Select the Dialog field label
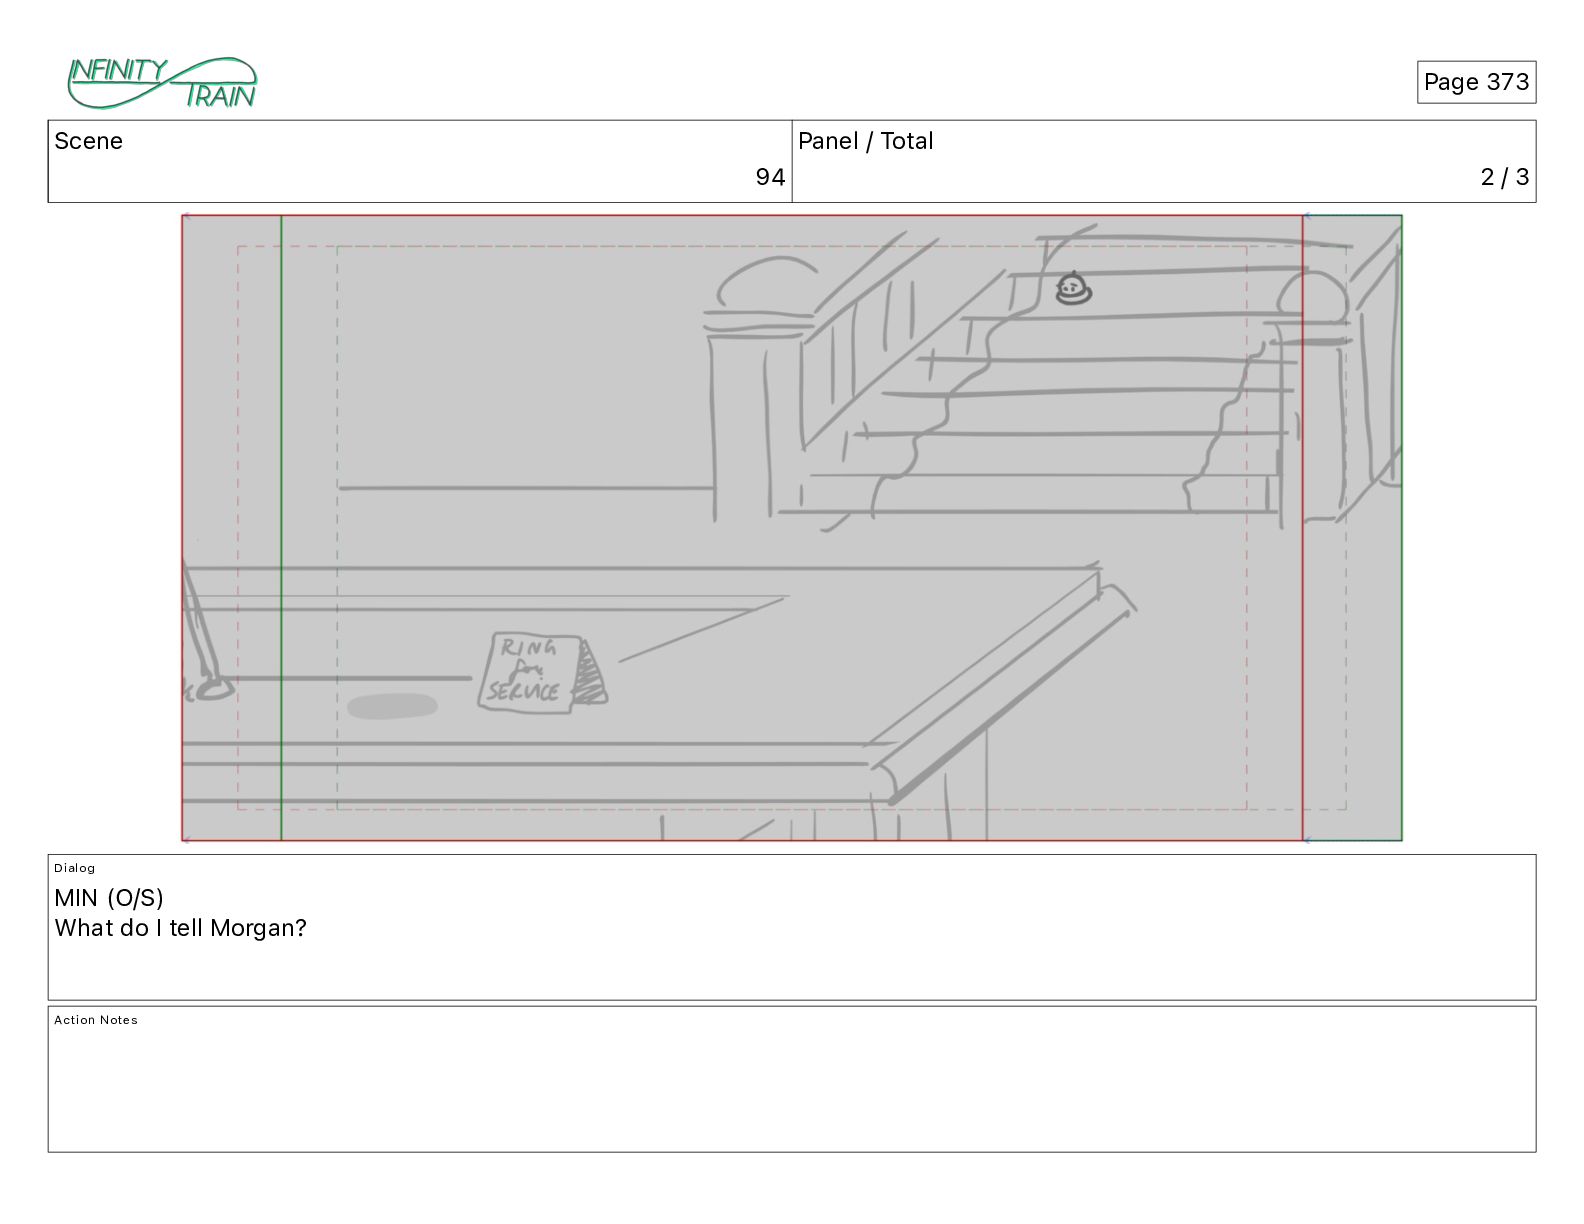The width and height of the screenshot is (1584, 1224). tap(75, 868)
